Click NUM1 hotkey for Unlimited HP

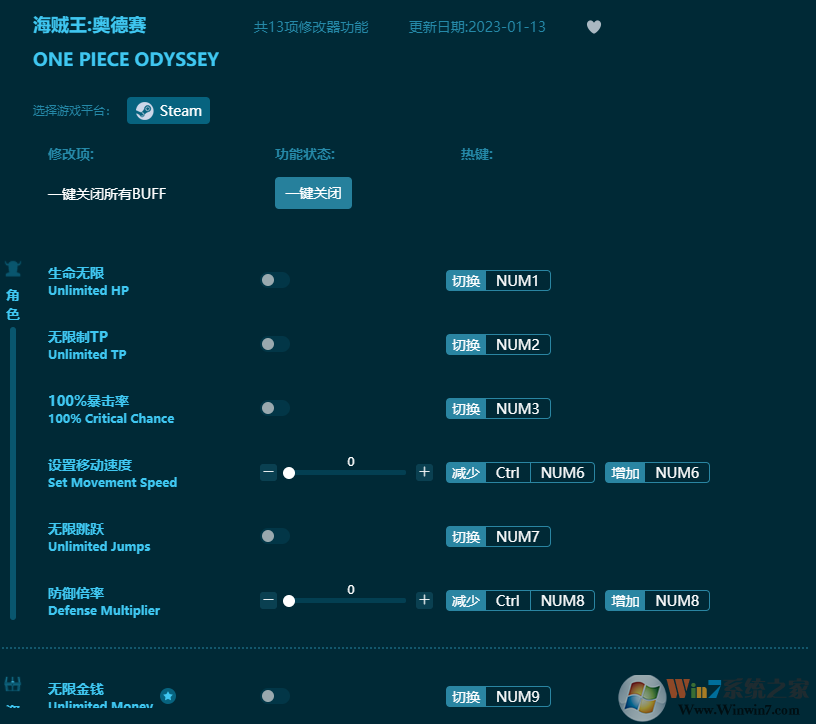[x=498, y=281]
